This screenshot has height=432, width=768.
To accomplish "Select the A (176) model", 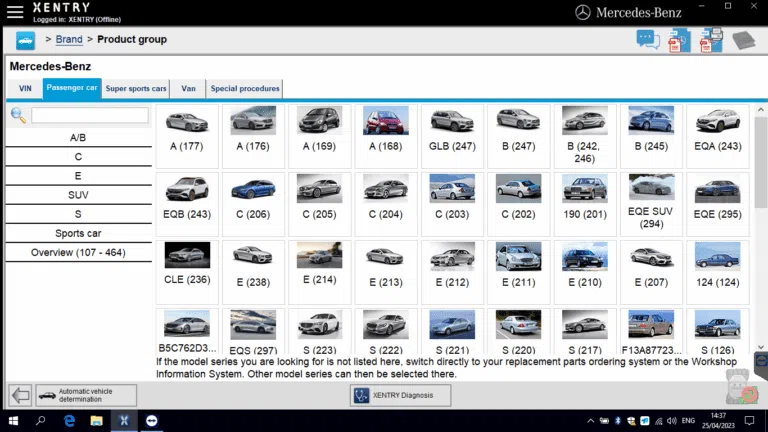I will 253,136.
